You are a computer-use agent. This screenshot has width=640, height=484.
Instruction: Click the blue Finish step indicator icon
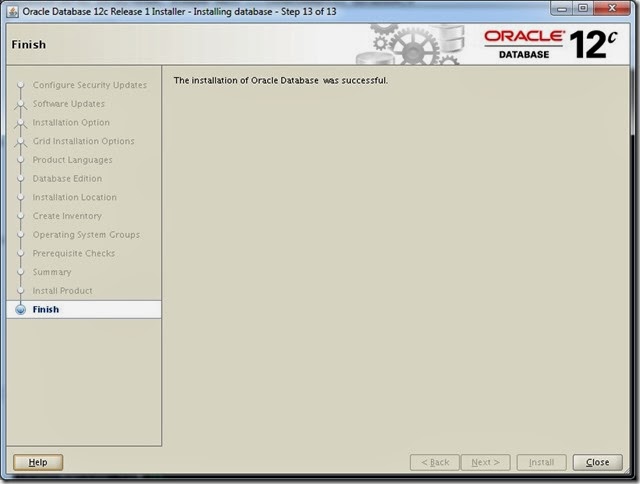pyautogui.click(x=20, y=310)
